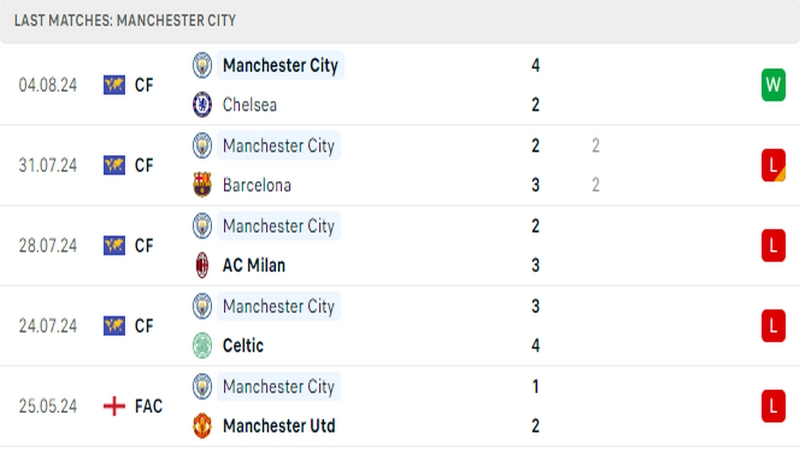Select the Celtic team name
Viewport: 800px width, 450px height.
tap(243, 345)
